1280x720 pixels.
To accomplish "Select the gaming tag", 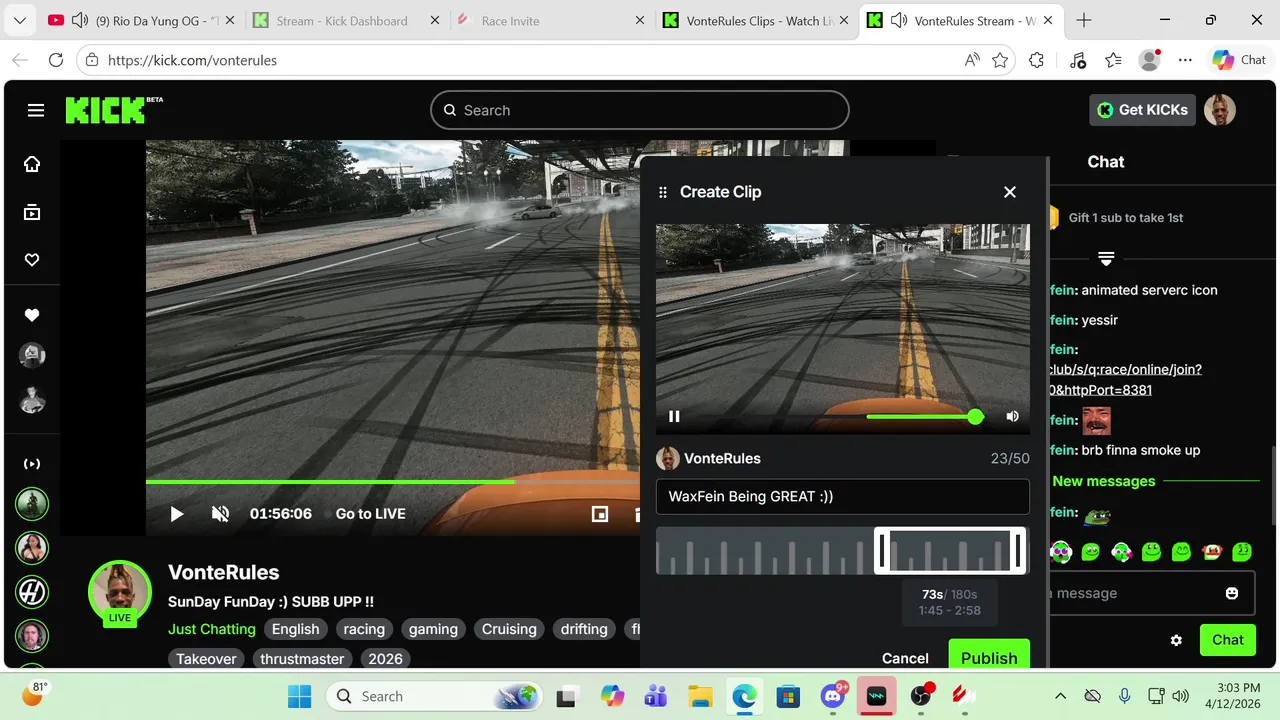I will 433,629.
